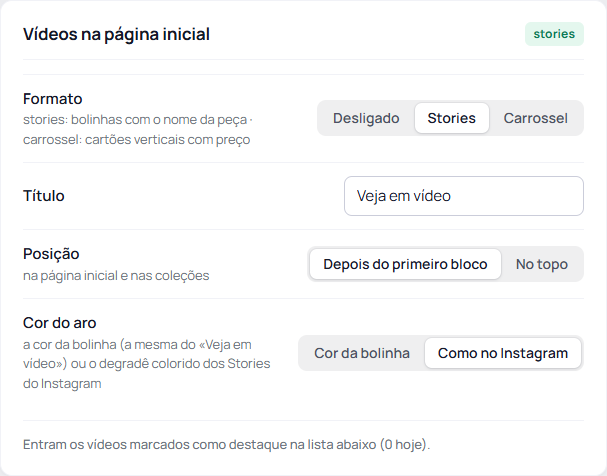Click the Título label
The image size is (607, 476).
44,196
